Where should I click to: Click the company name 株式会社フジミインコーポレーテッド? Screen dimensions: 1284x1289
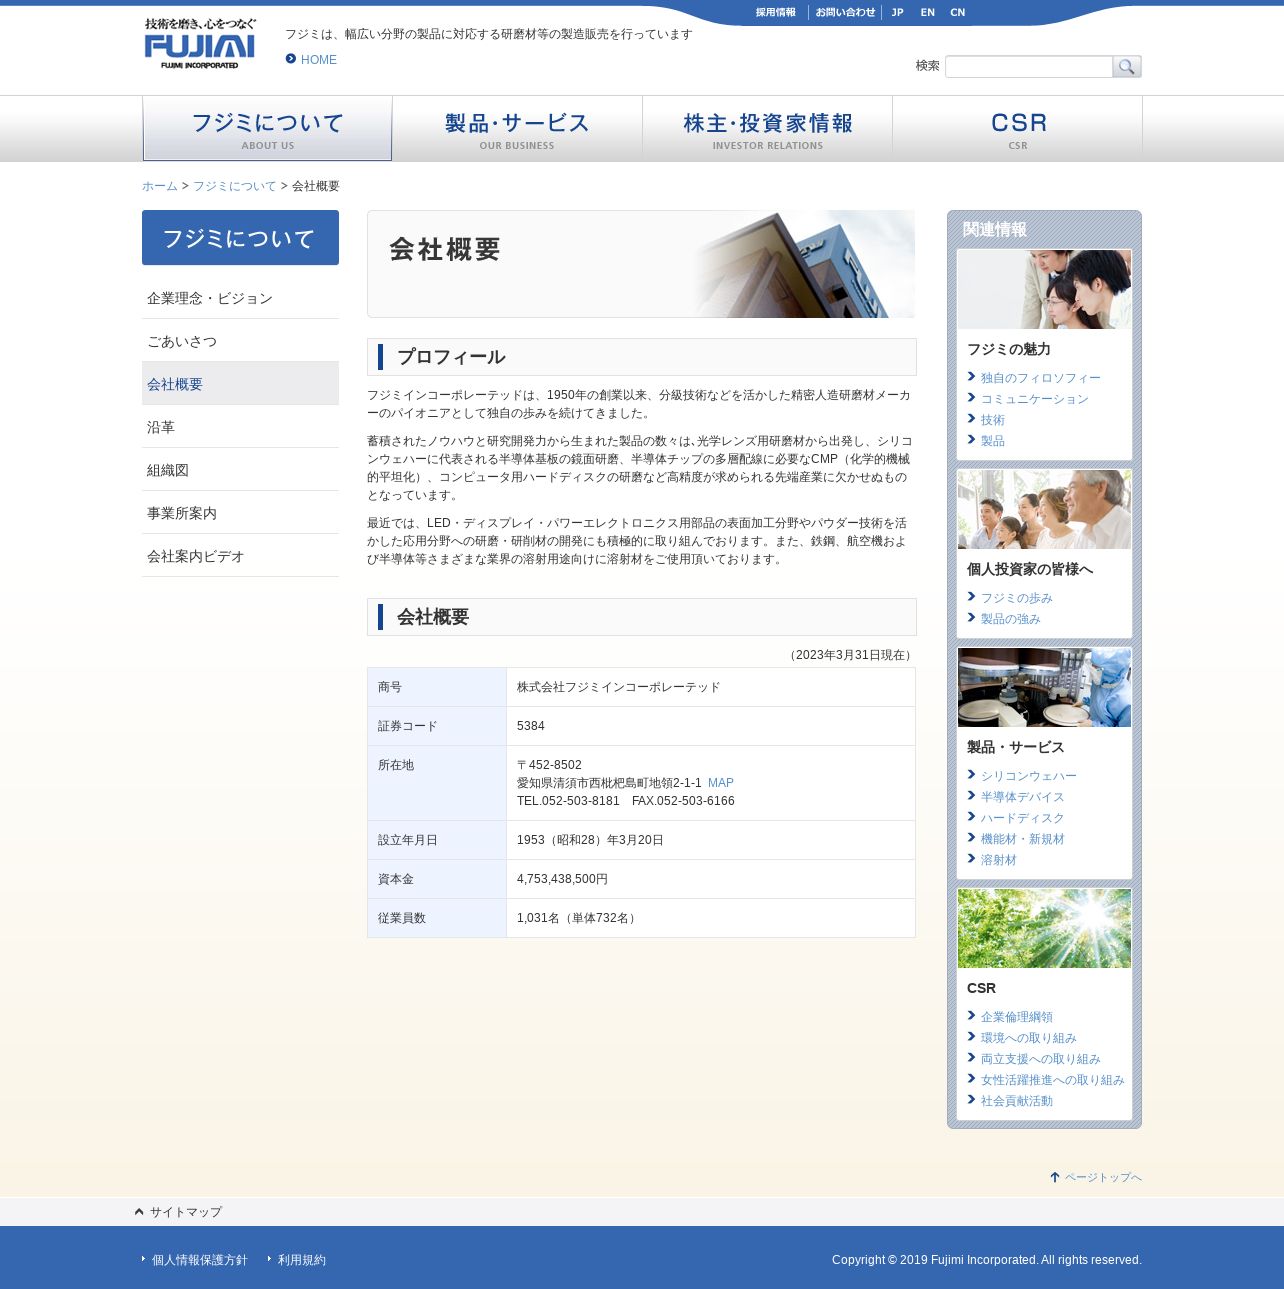pos(618,687)
